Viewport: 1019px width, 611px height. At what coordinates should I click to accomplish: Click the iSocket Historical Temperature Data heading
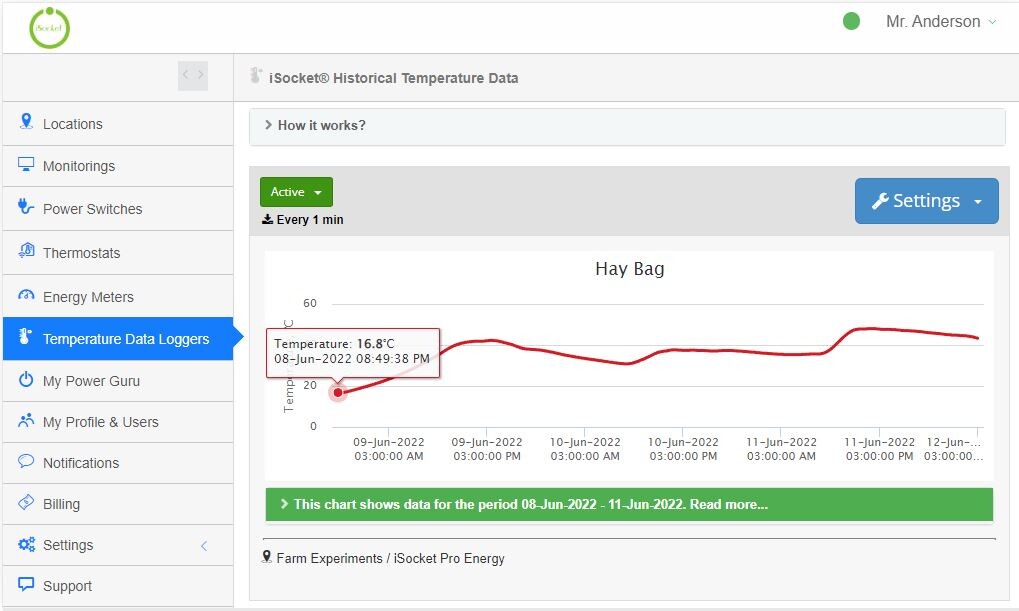pos(394,78)
